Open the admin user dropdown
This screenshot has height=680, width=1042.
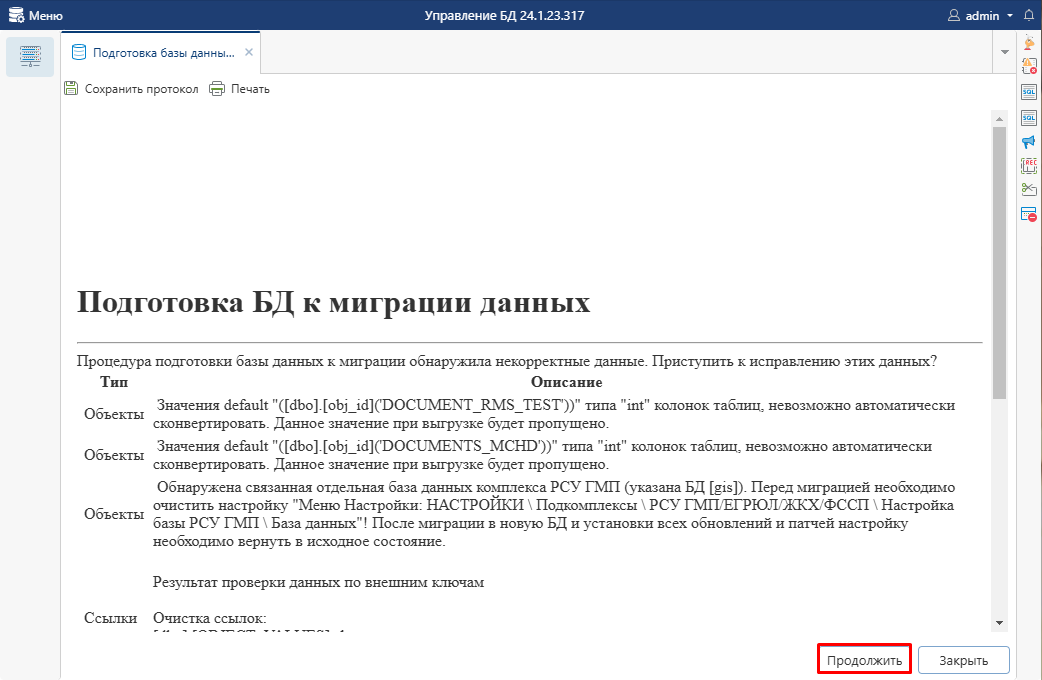click(x=980, y=15)
